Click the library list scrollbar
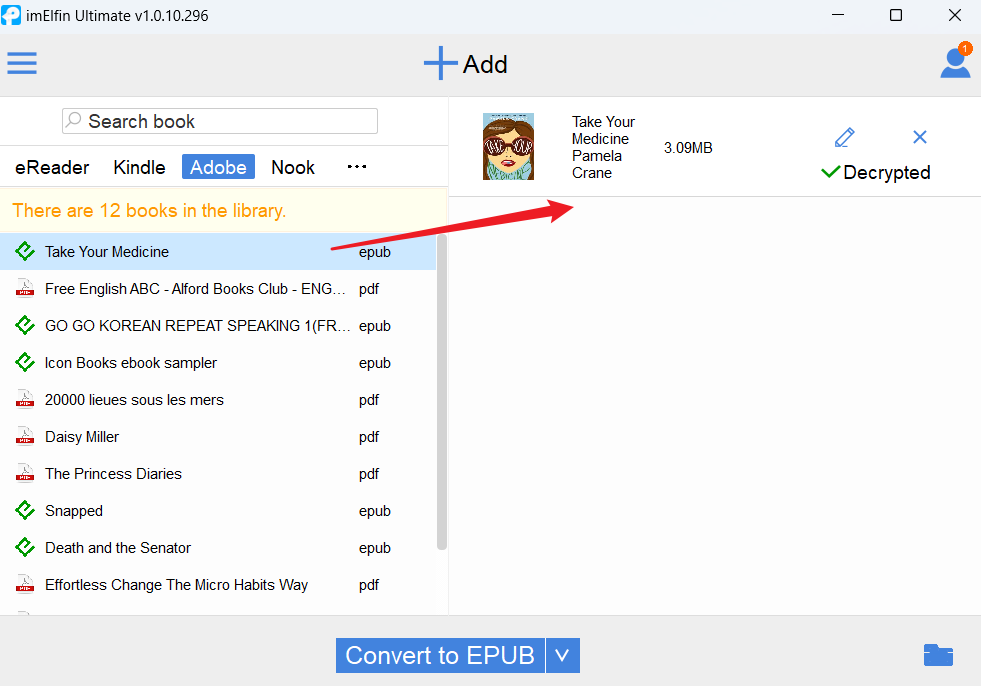This screenshot has height=686, width=981. [442, 392]
